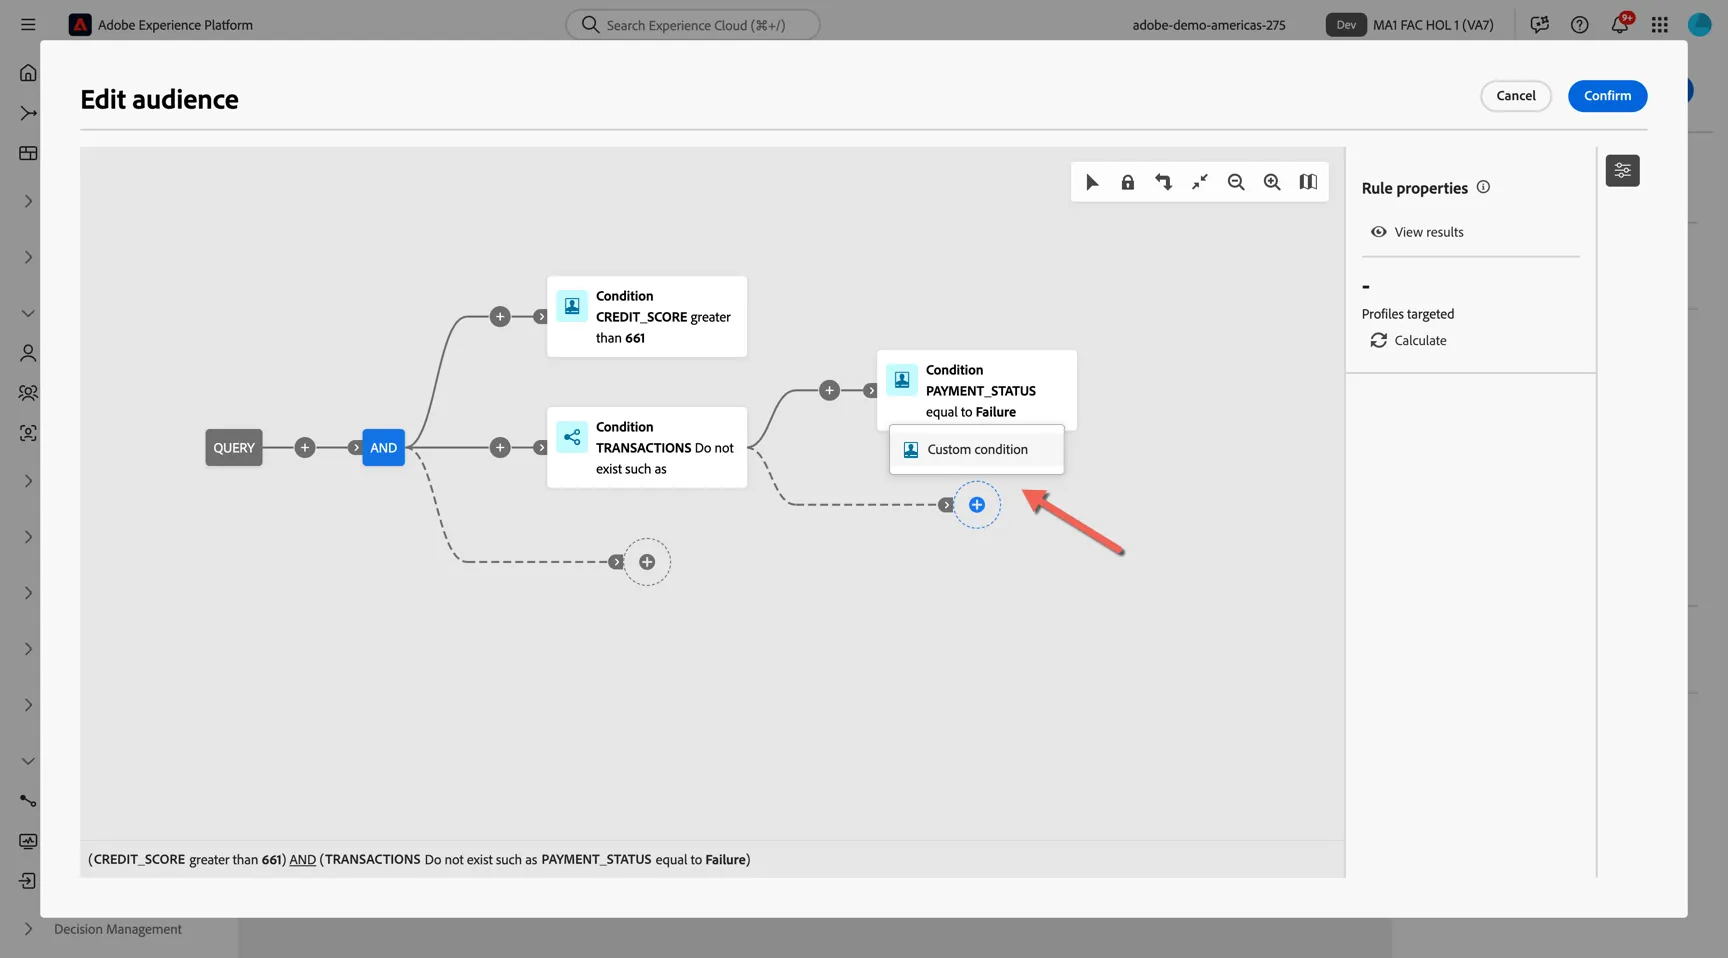Open the user profile avatar

1699,25
